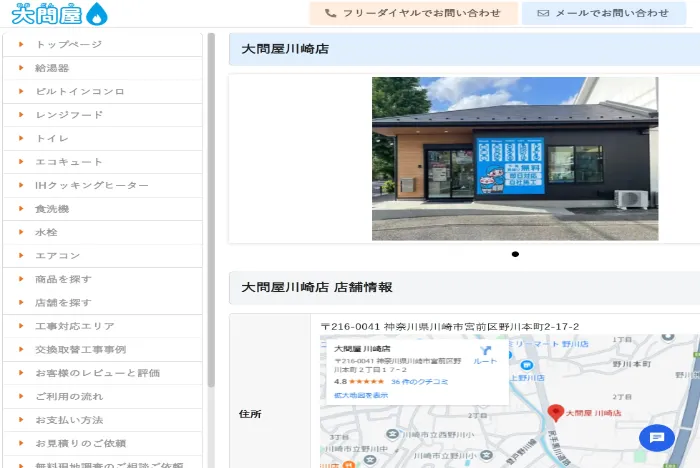Open the blue chat bubble widget
Viewport: 700px width, 468px height.
pyautogui.click(x=657, y=437)
